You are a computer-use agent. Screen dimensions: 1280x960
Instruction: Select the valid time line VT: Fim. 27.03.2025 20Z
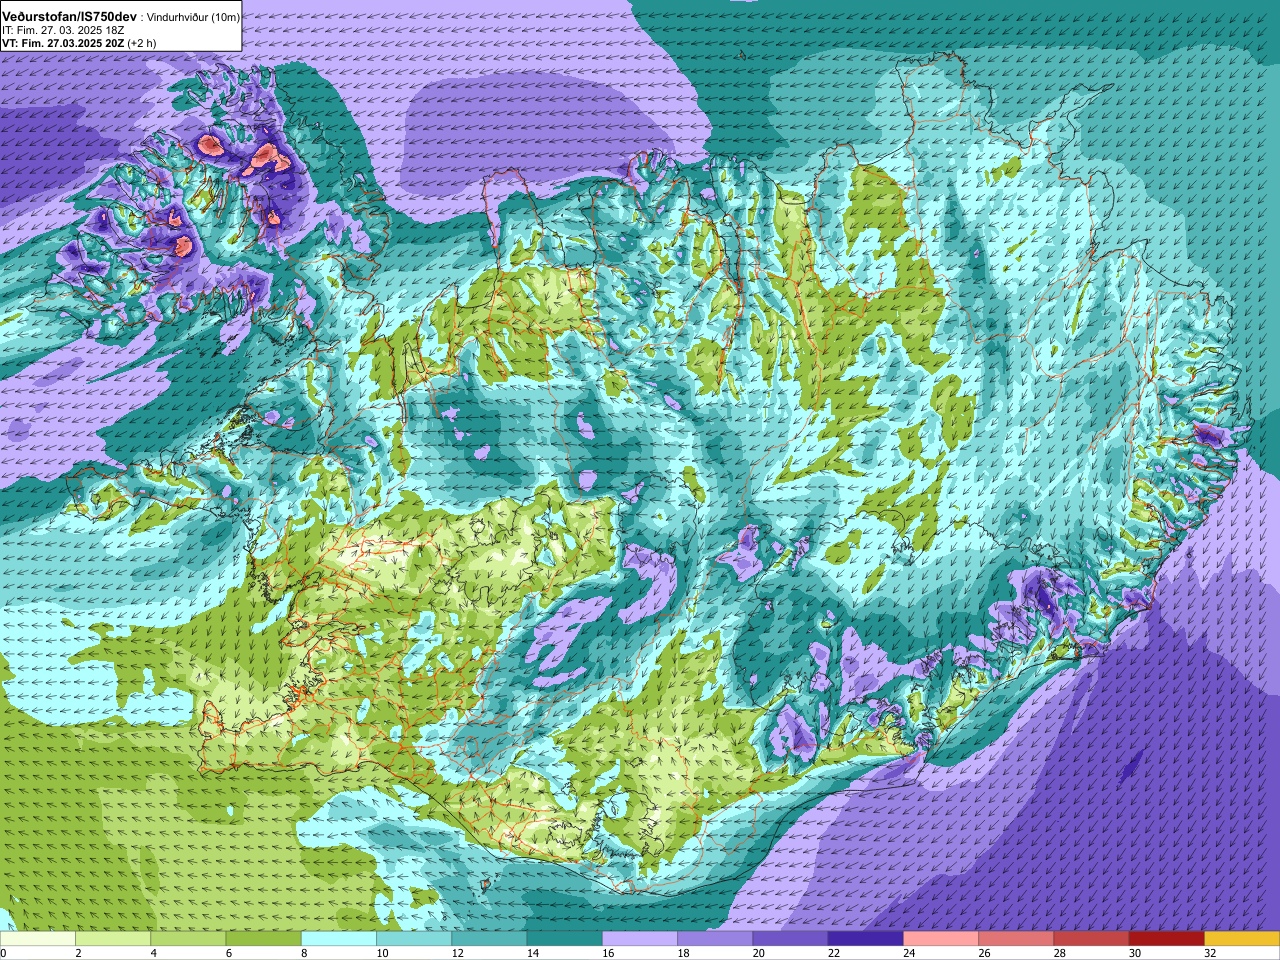point(63,44)
